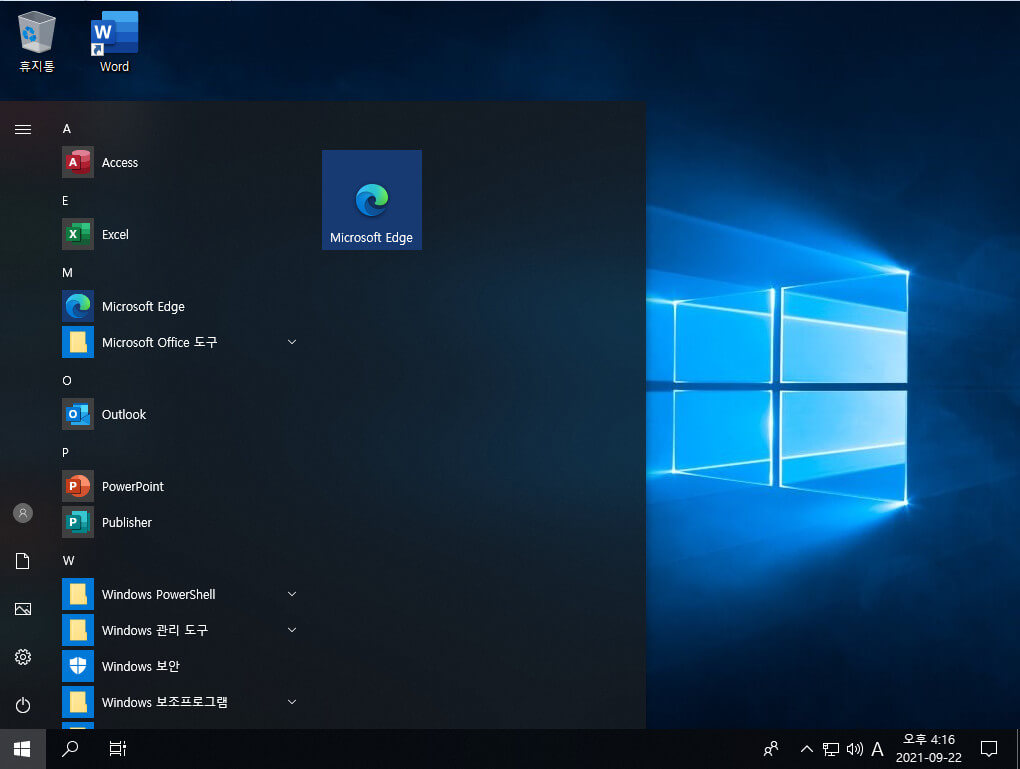Open Windows 보안 app
The image size is (1020, 769).
point(180,666)
